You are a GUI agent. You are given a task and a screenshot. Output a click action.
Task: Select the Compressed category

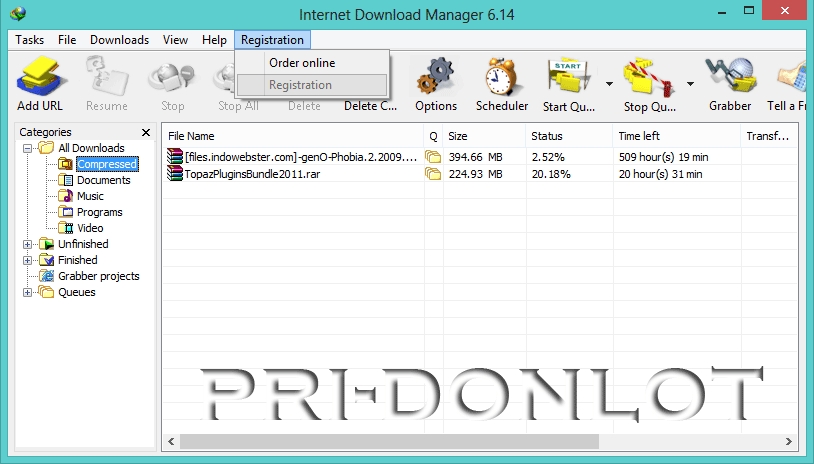pyautogui.click(x=107, y=164)
